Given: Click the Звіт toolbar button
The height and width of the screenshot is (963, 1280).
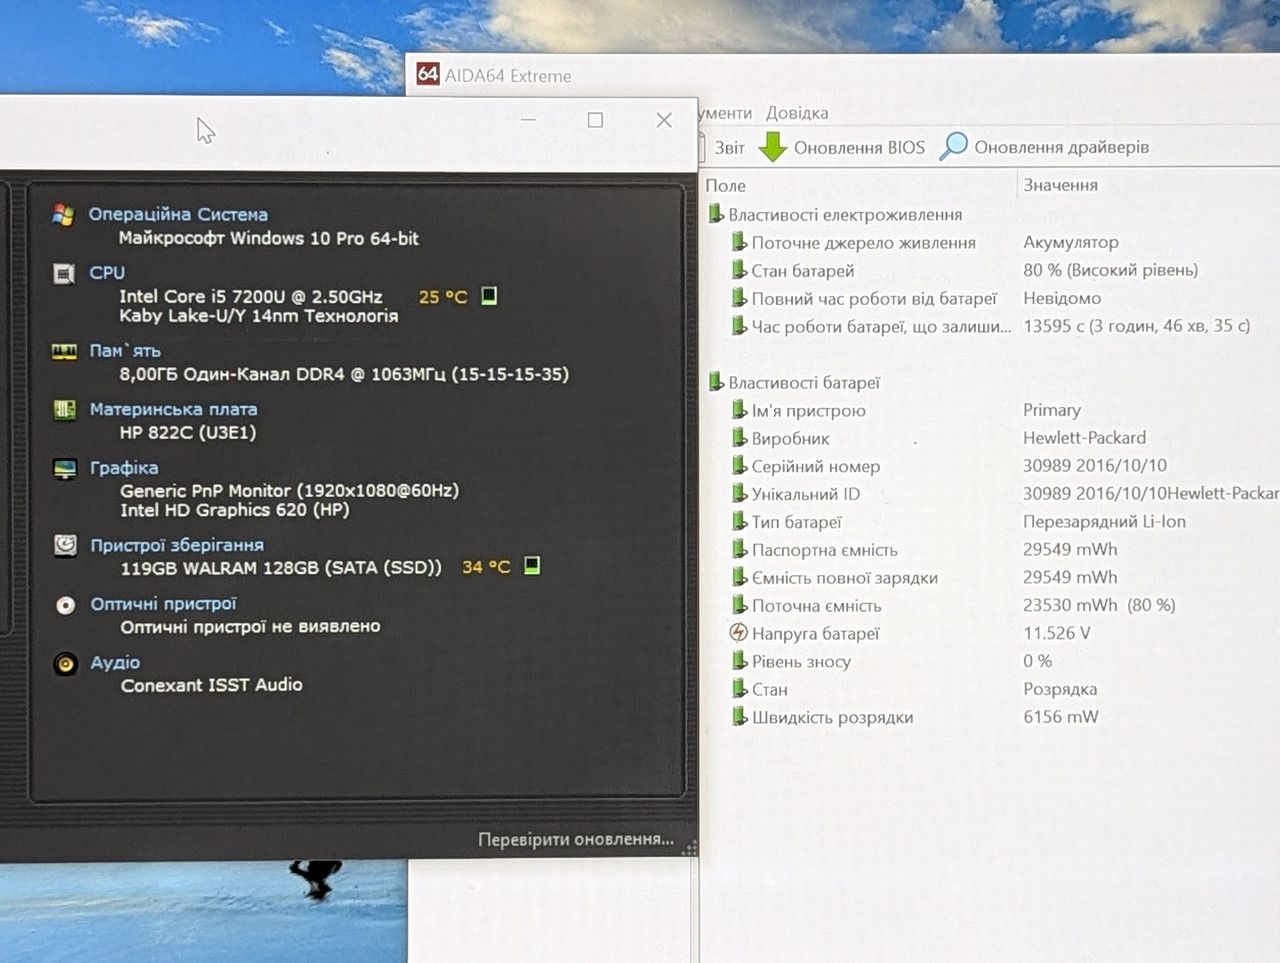Looking at the screenshot, I should 729,148.
